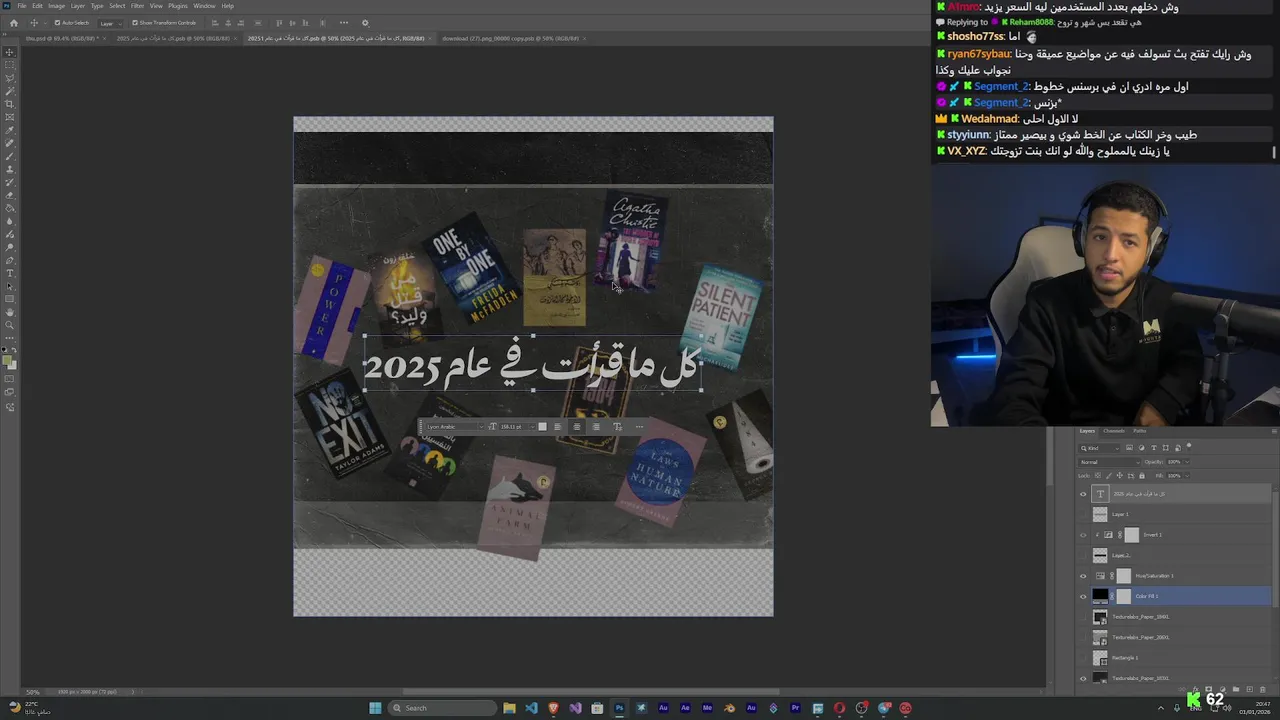Select the Eyedropper tool
This screenshot has height=720, width=1280.
point(9,130)
